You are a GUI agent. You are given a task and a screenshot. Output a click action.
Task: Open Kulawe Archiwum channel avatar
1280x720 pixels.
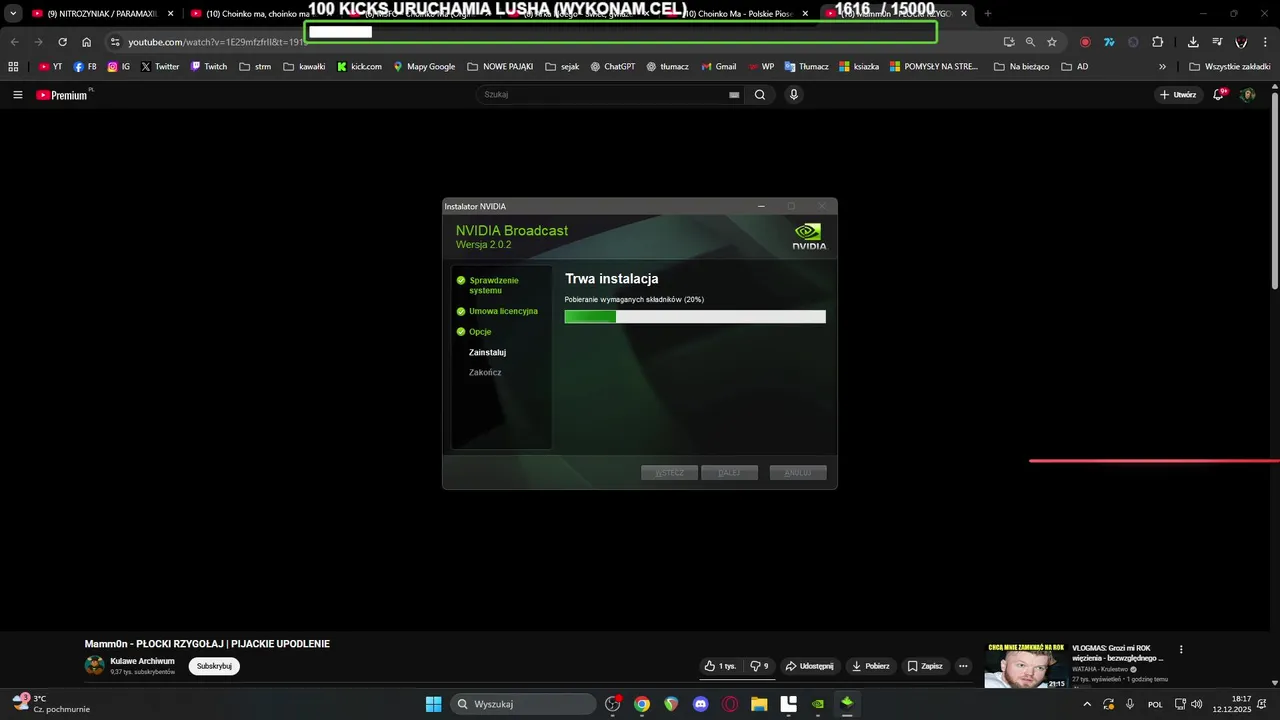coord(94,666)
